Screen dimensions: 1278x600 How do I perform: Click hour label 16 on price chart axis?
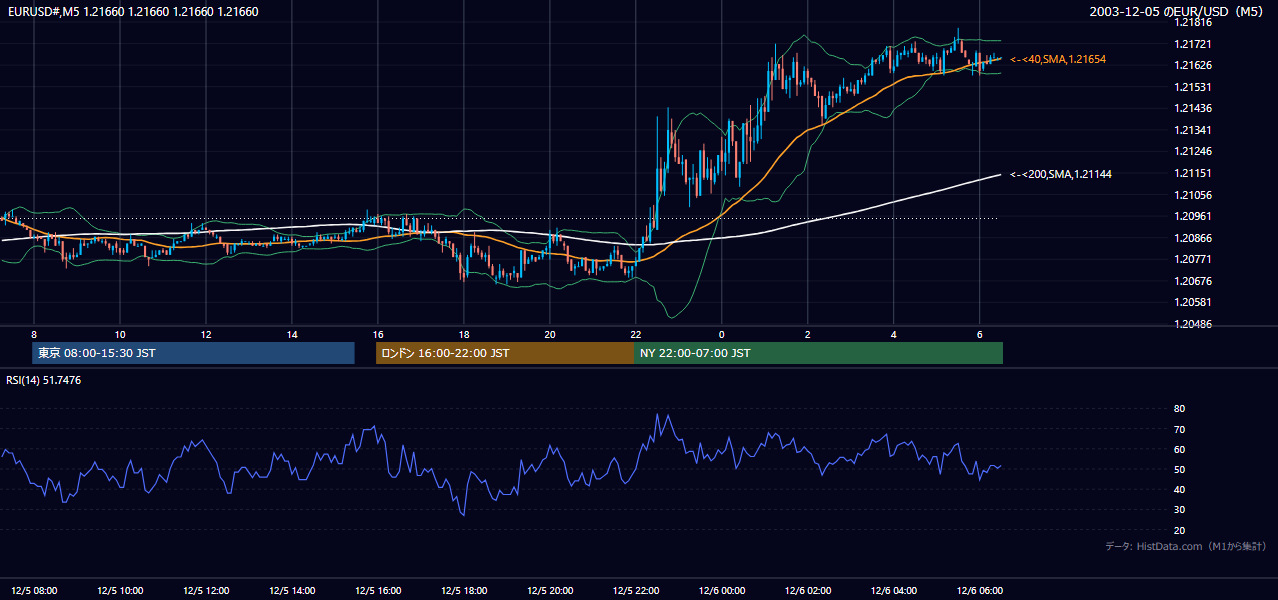[378, 334]
